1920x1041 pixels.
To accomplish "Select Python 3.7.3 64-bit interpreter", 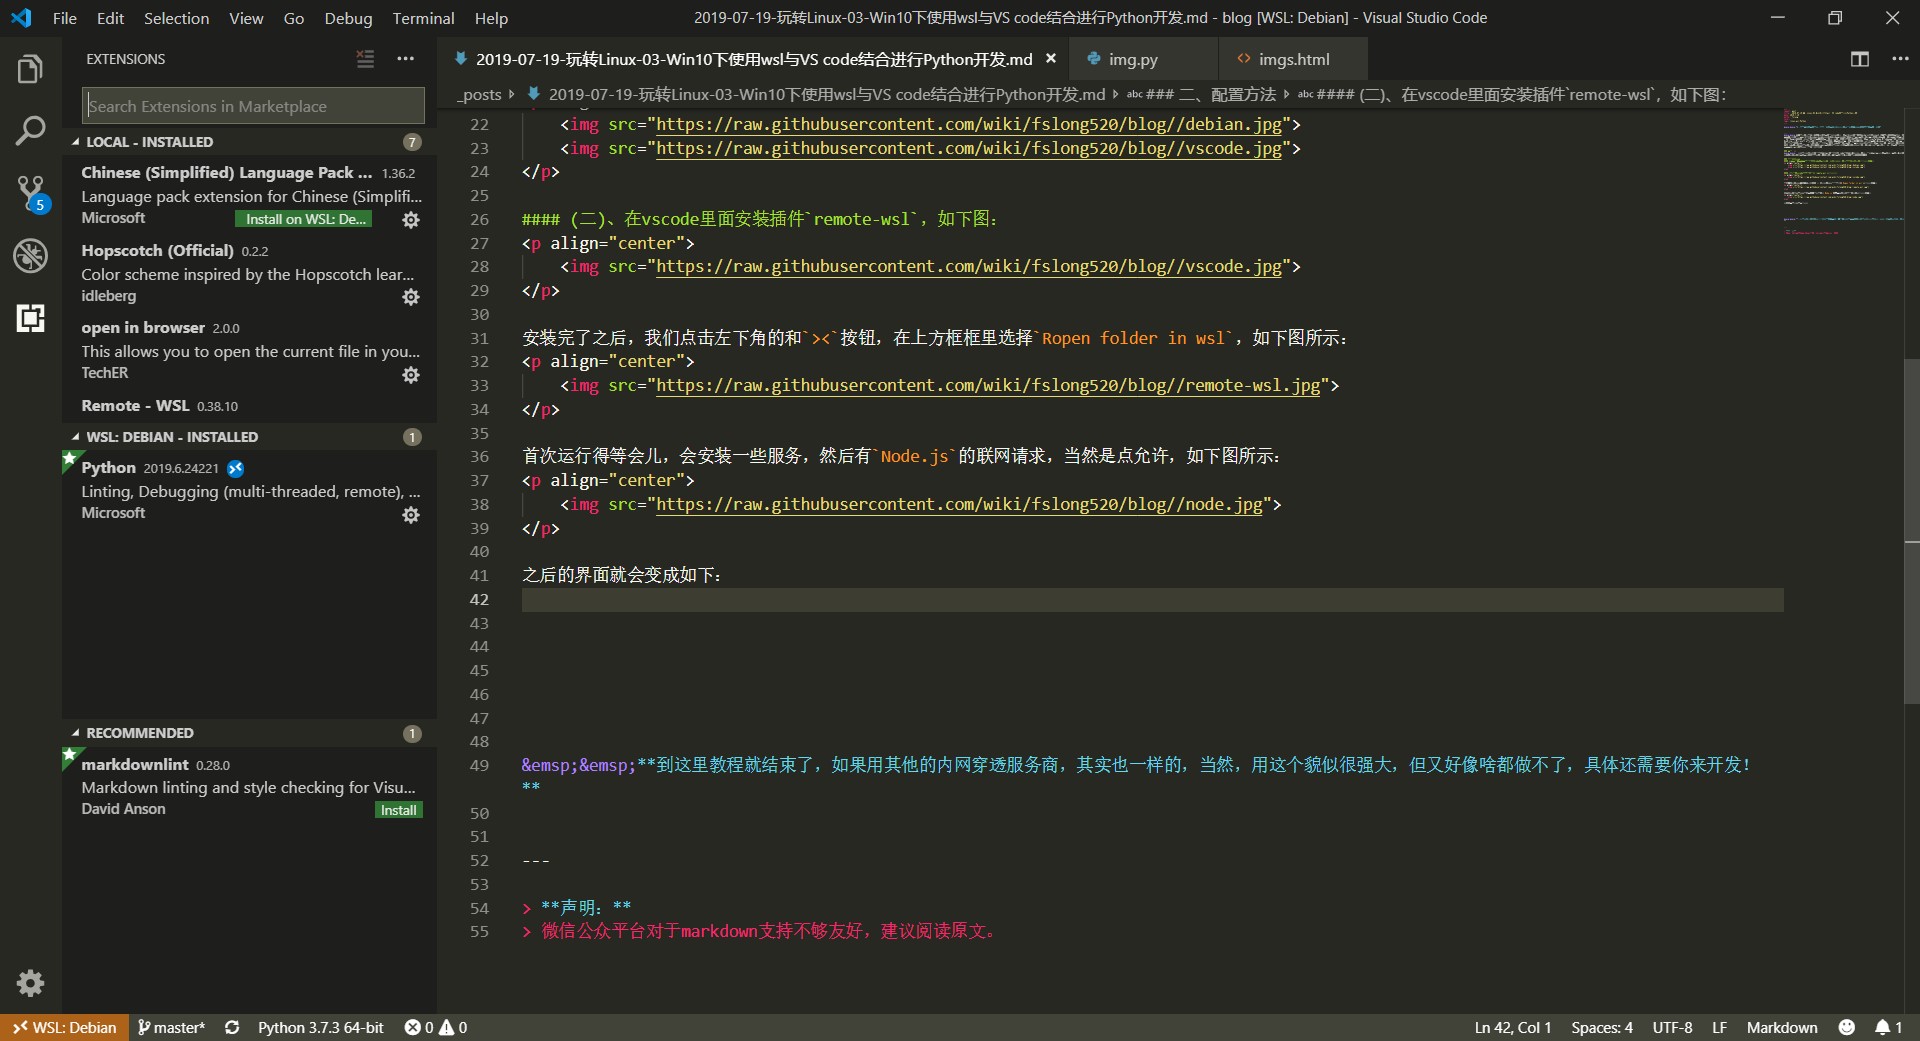I will (x=320, y=1027).
